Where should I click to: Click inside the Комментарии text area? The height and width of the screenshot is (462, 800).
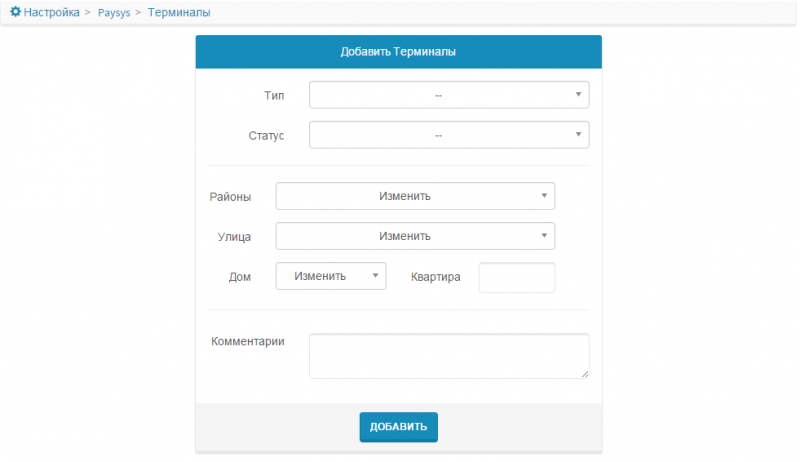449,356
